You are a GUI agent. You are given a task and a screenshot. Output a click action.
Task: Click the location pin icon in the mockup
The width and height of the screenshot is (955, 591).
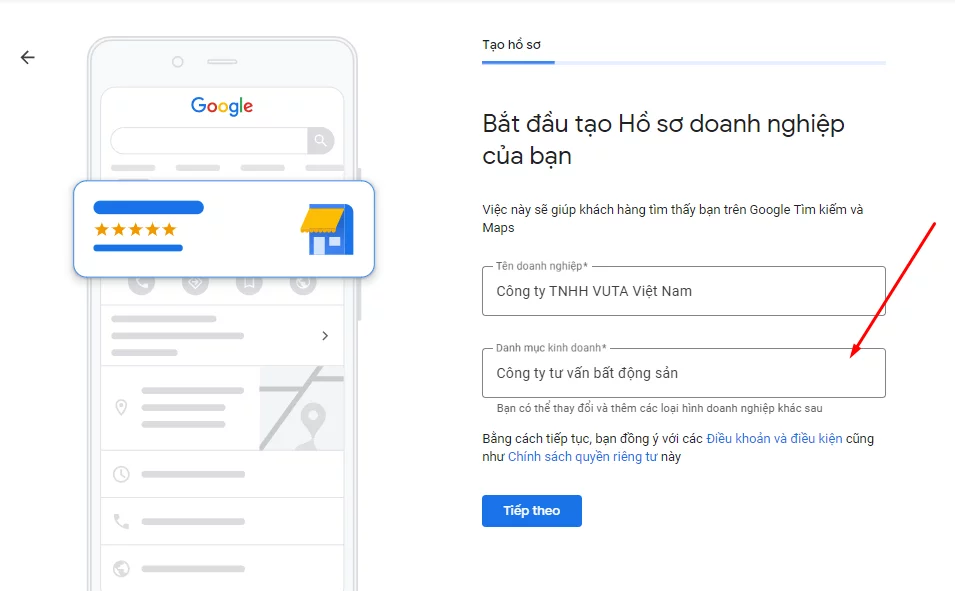[x=121, y=408]
